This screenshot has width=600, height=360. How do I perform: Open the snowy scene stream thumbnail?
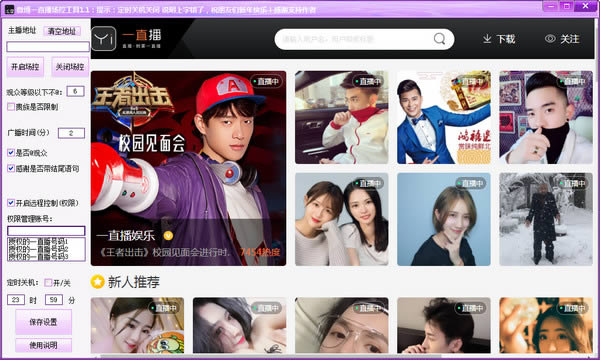[x=546, y=219]
